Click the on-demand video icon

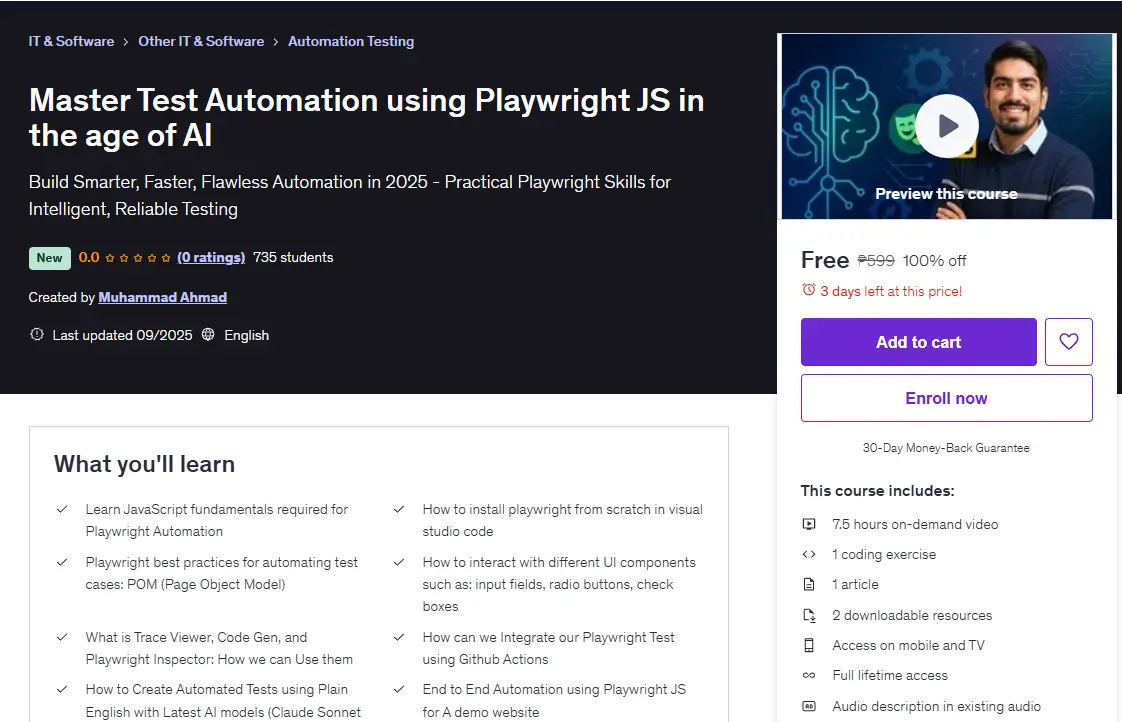[x=809, y=524]
